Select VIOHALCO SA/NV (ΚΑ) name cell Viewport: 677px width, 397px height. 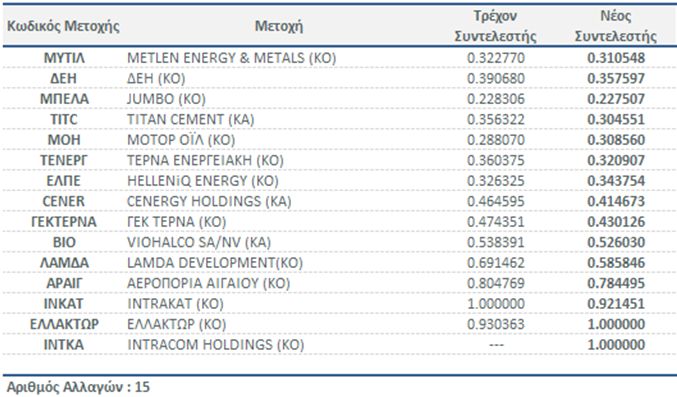click(199, 242)
